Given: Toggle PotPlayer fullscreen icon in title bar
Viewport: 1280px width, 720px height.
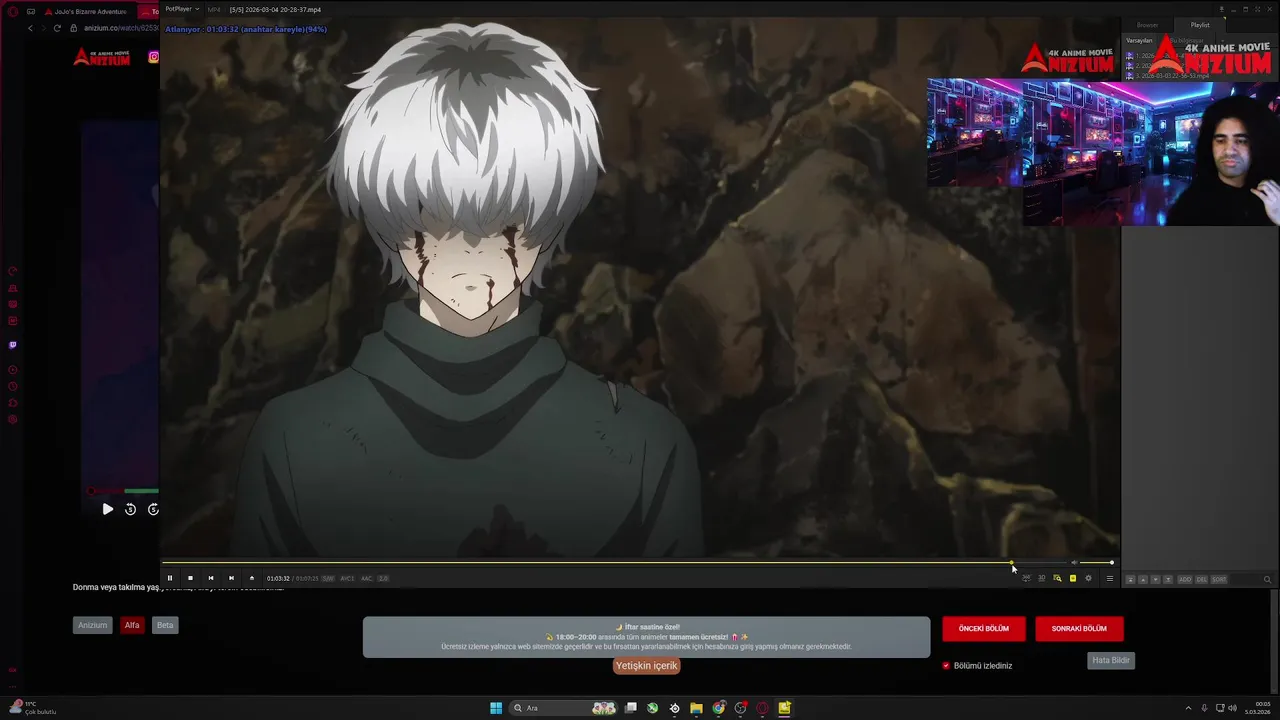Looking at the screenshot, I should [1259, 9].
